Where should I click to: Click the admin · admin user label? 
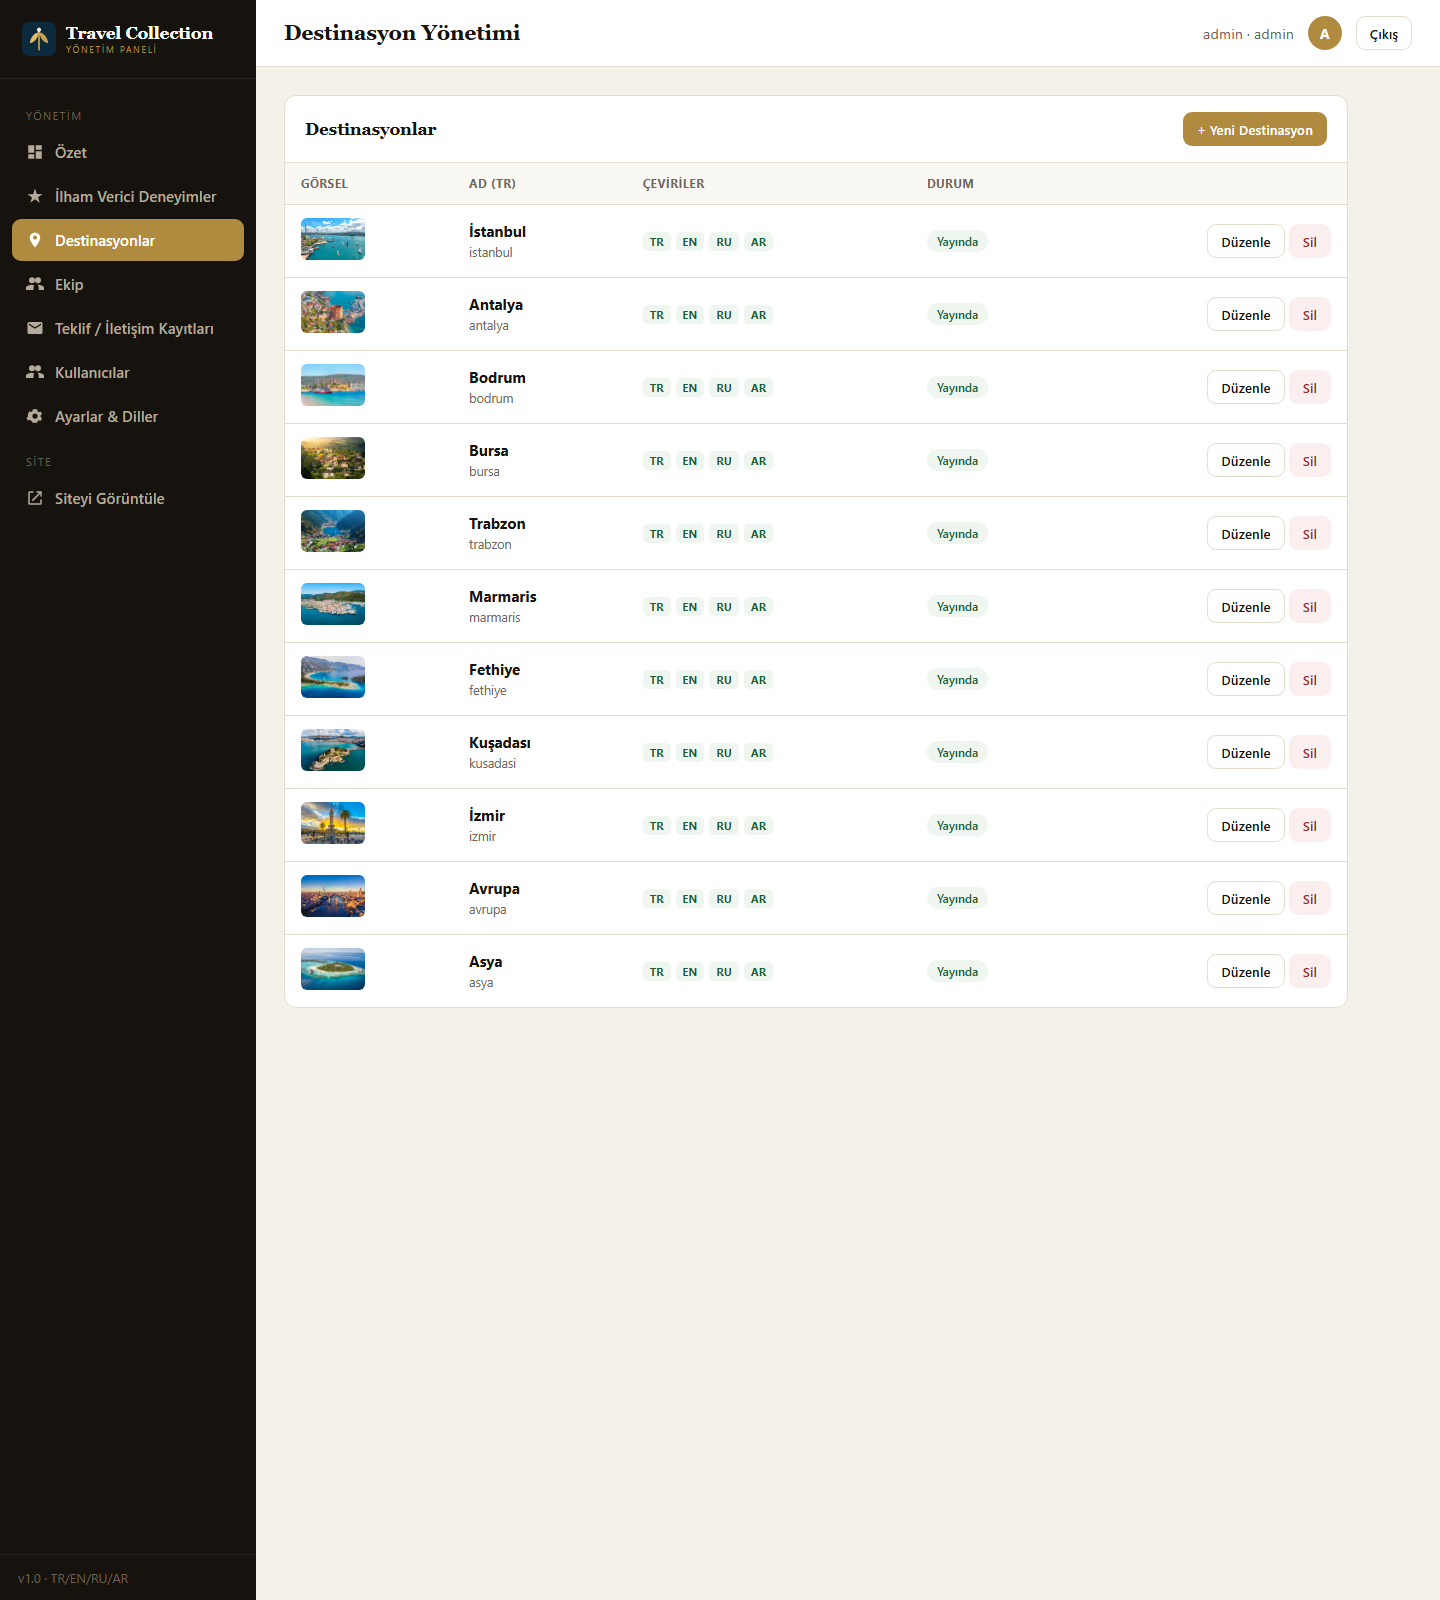pos(1248,34)
